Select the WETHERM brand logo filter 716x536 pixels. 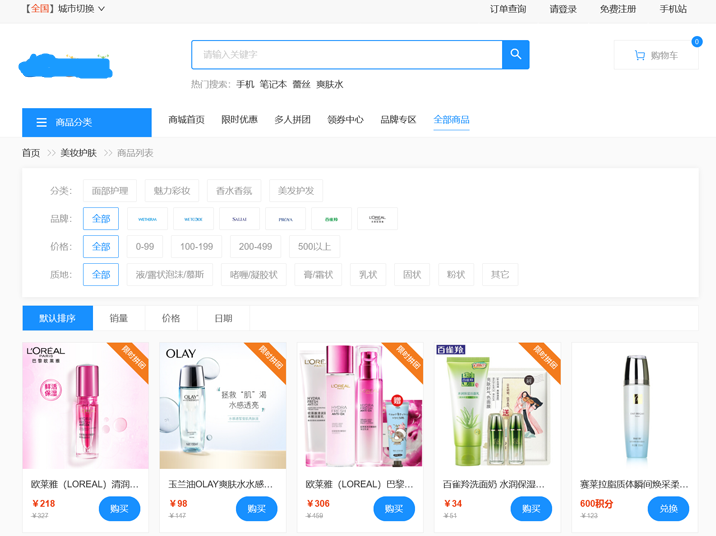(x=147, y=219)
